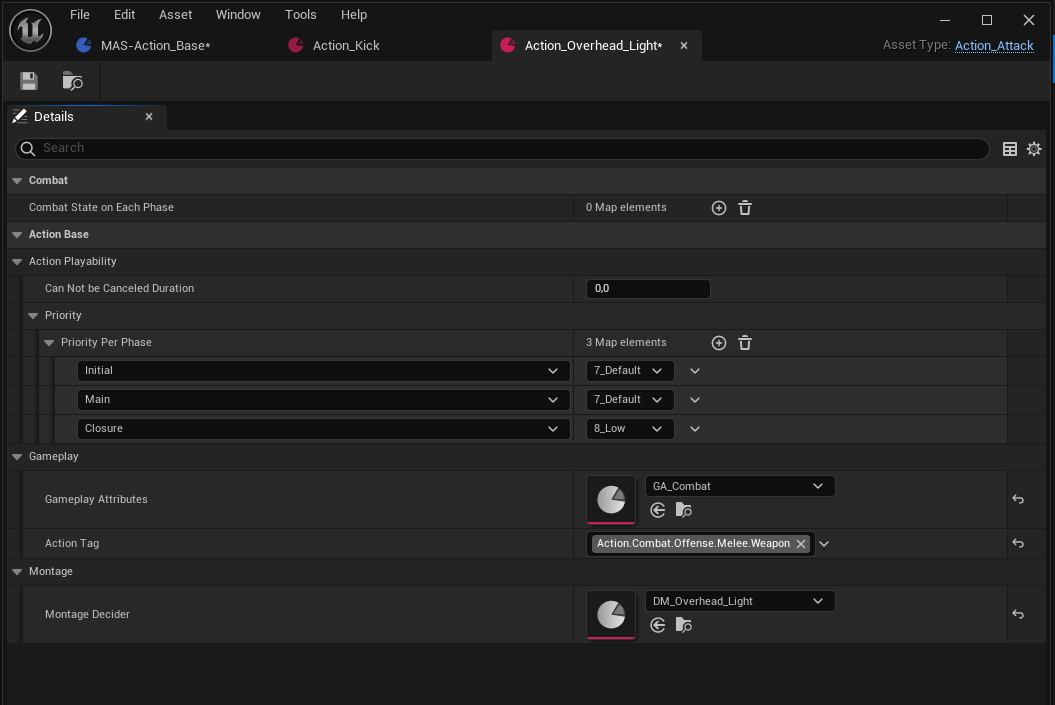Click the display mode table icon beside the gear
Viewport: 1055px width, 705px height.
pyautogui.click(x=1009, y=148)
